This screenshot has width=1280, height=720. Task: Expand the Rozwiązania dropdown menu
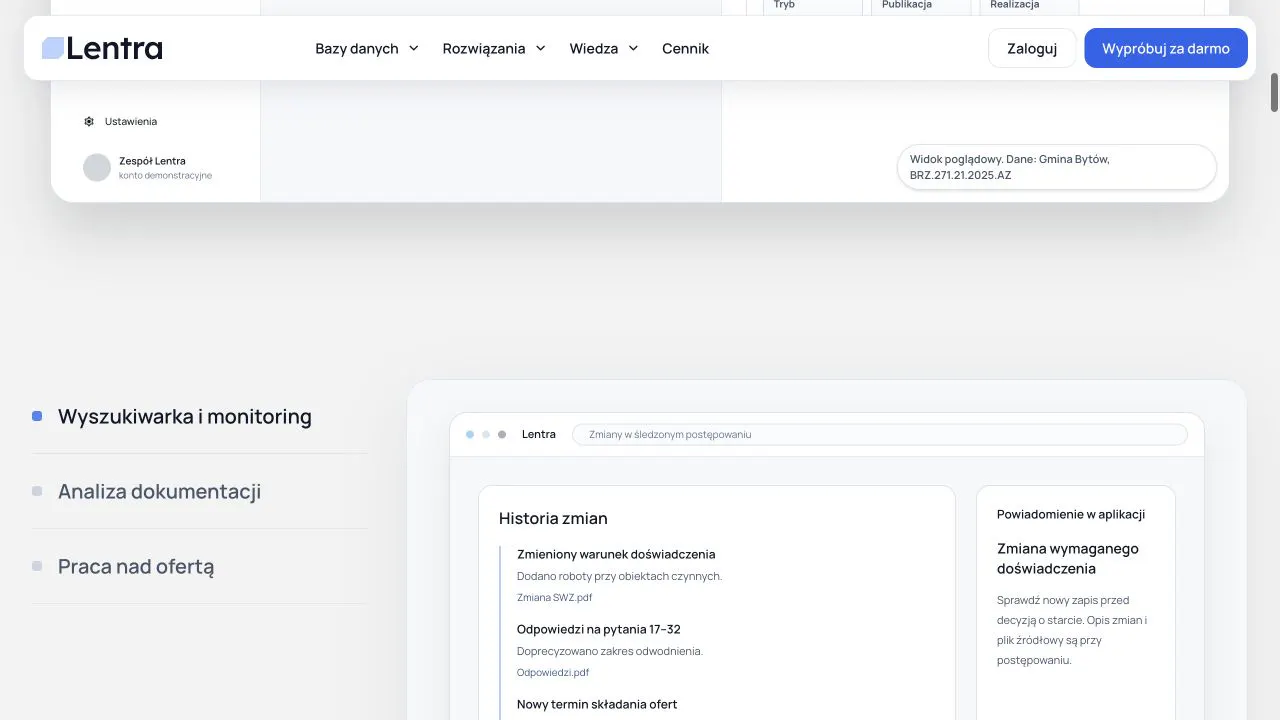(494, 48)
